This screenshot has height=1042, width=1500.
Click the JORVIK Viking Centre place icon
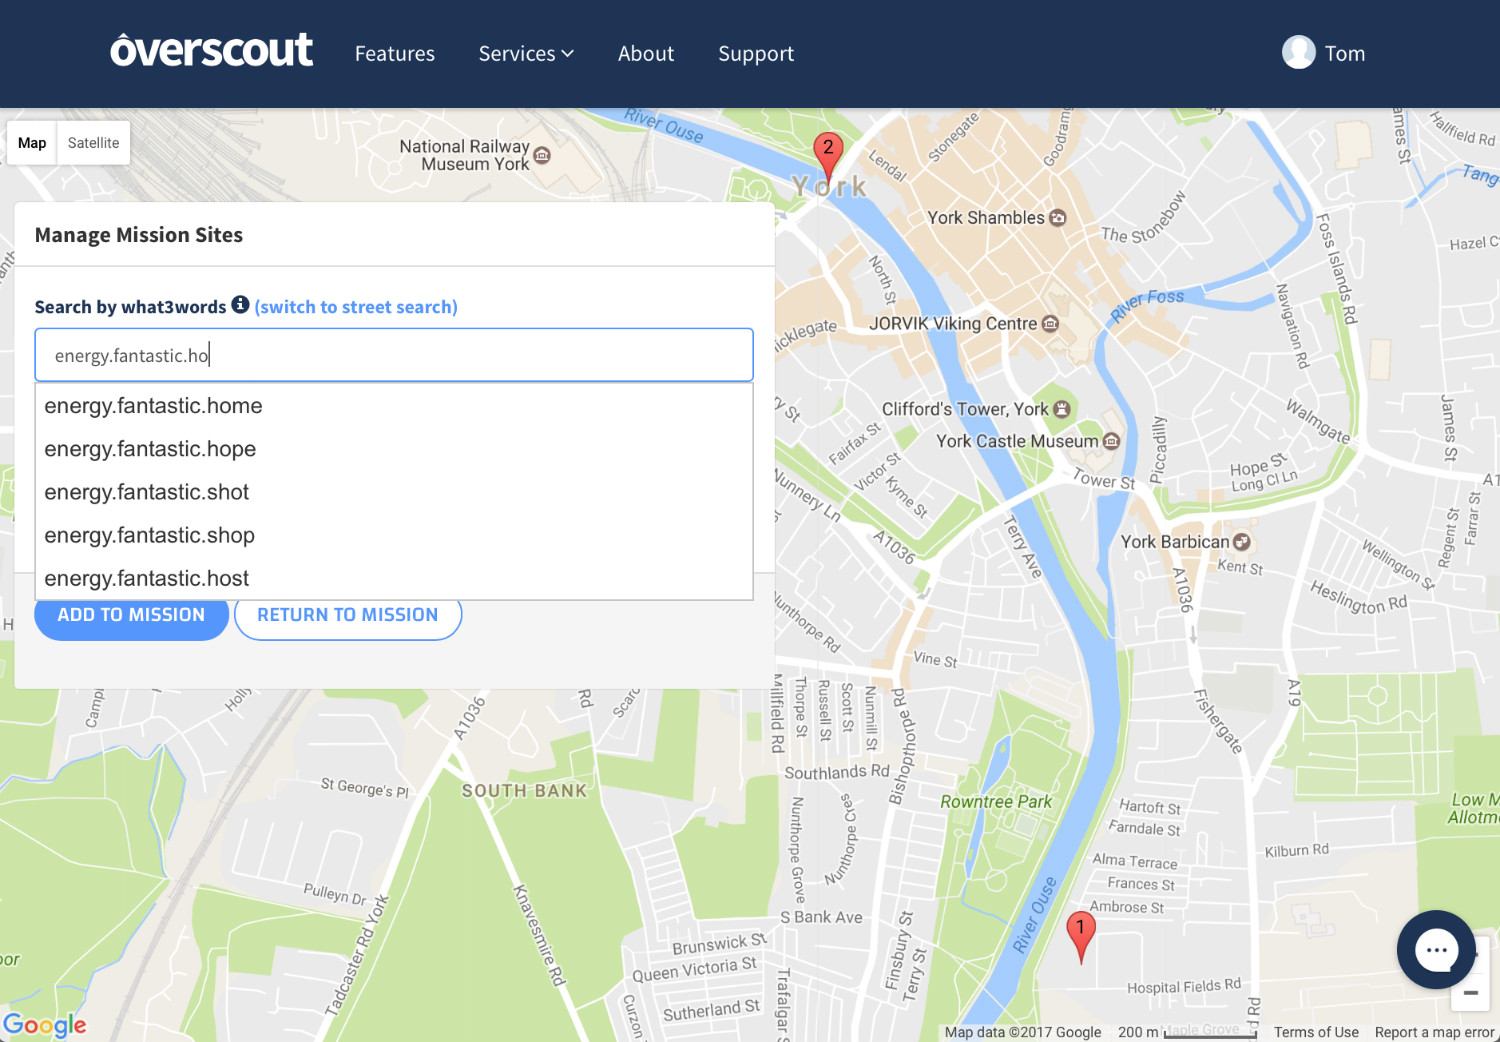coord(1050,324)
